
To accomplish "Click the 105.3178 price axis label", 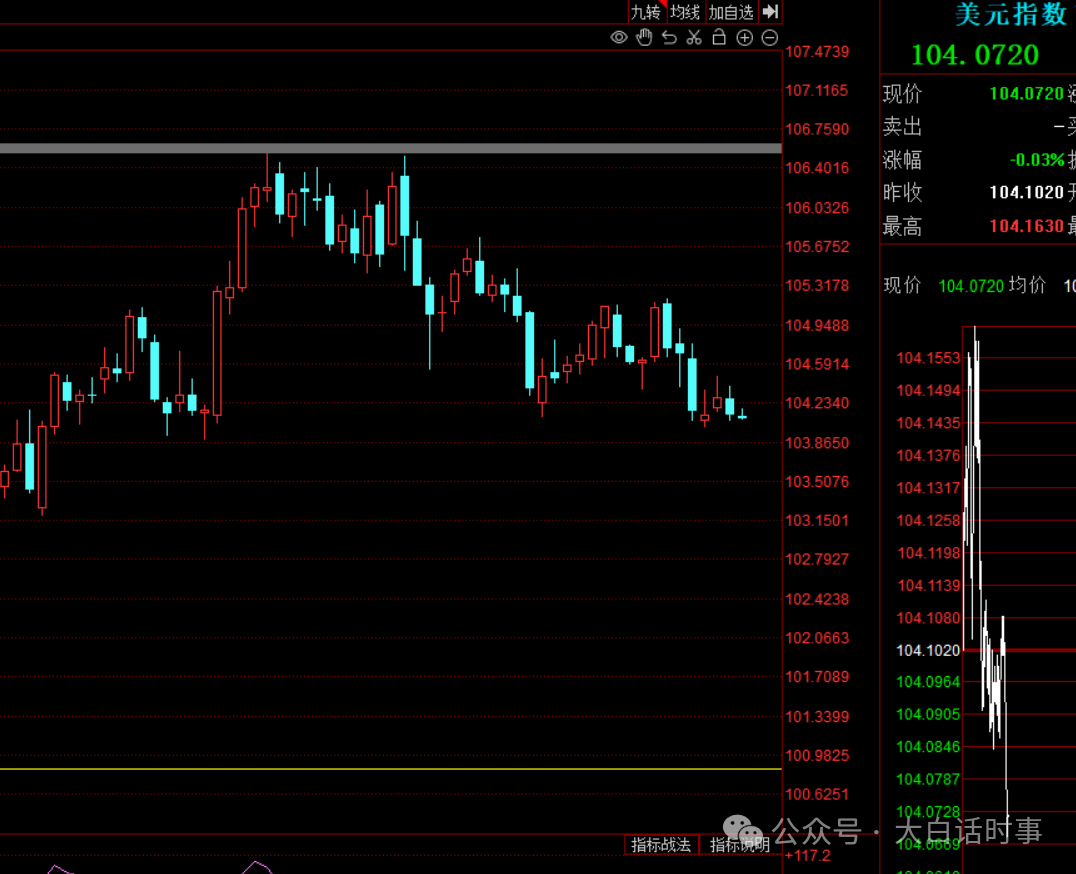I will (x=817, y=285).
